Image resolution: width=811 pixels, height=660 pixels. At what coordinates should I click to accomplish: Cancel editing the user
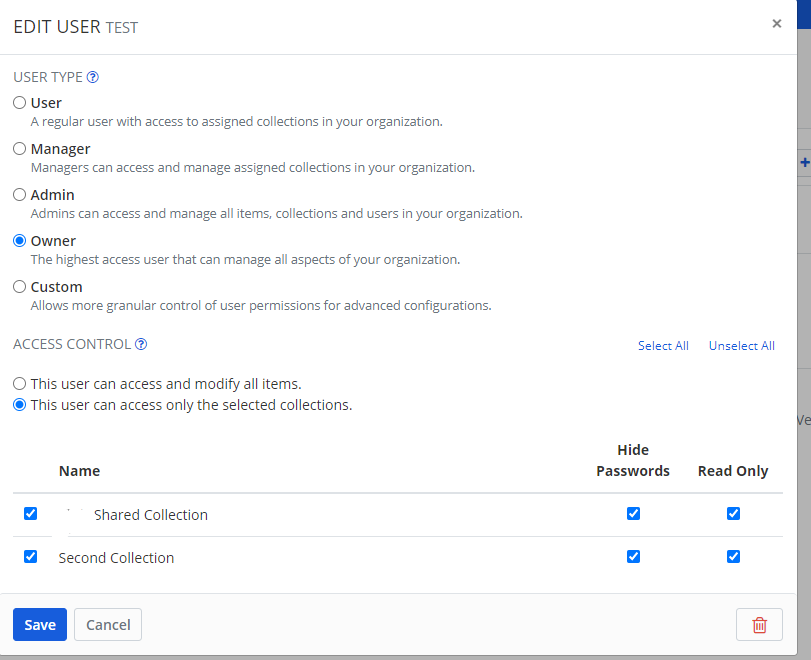[x=108, y=624]
